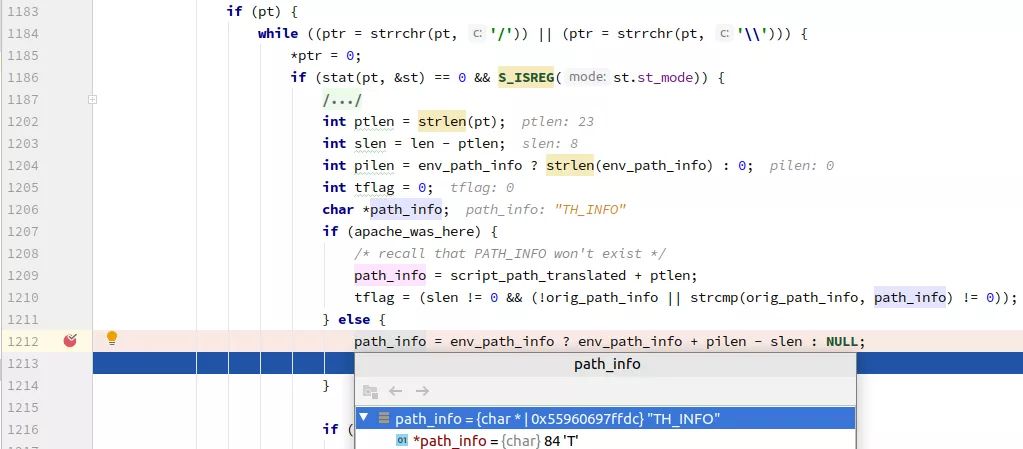Click the path_info popup title bar
Image resolution: width=1023 pixels, height=449 pixels.
605,364
